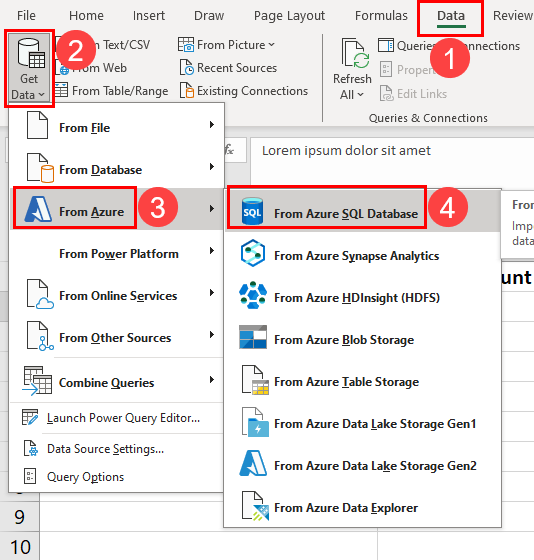
Task: Click the Azure Data Explorer icon
Action: point(255,506)
